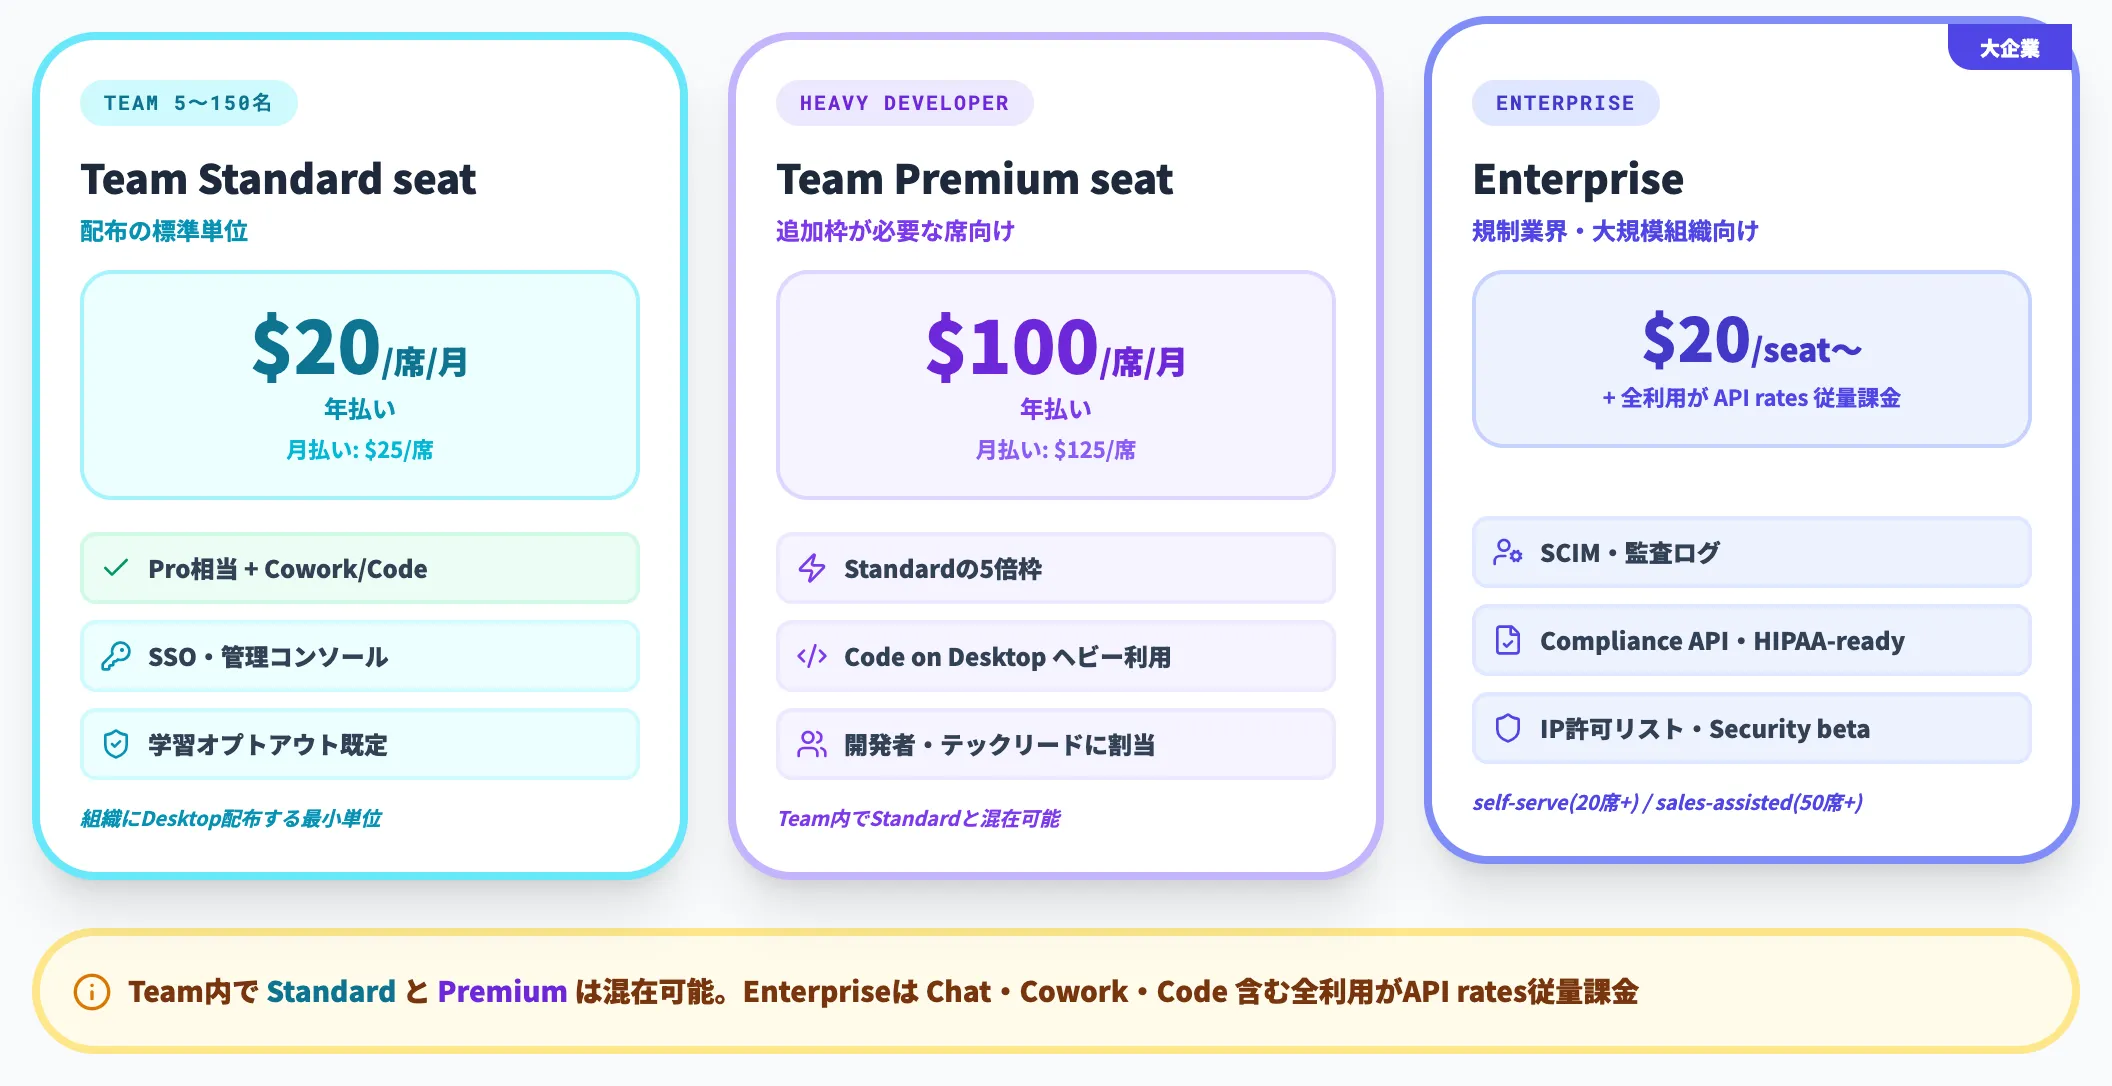
Task: Click the shield-check icon beside 学習オプトアウト既定
Action: 116,744
